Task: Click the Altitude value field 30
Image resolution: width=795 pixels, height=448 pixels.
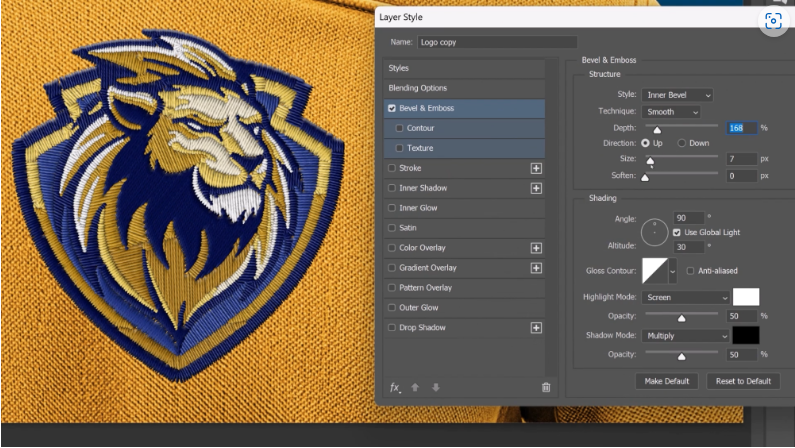Action: pyautogui.click(x=689, y=247)
